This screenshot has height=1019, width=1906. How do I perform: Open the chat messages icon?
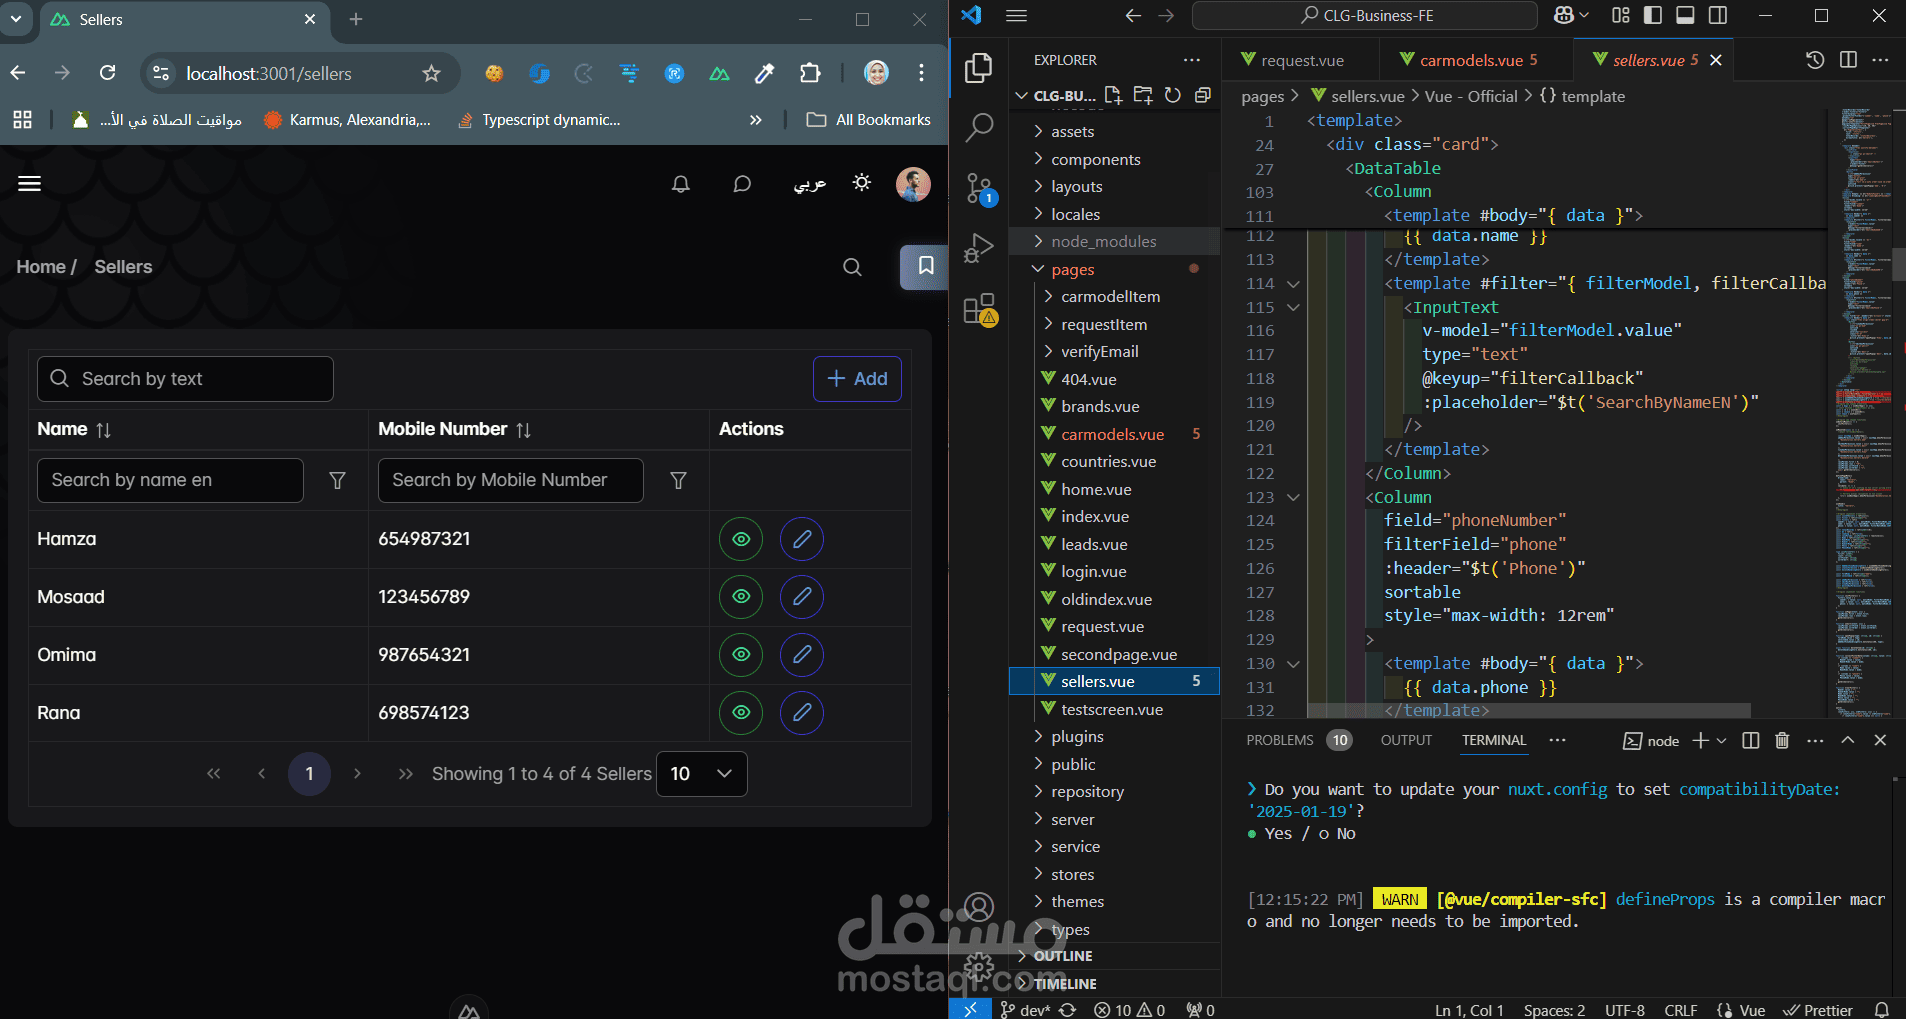[x=742, y=184]
